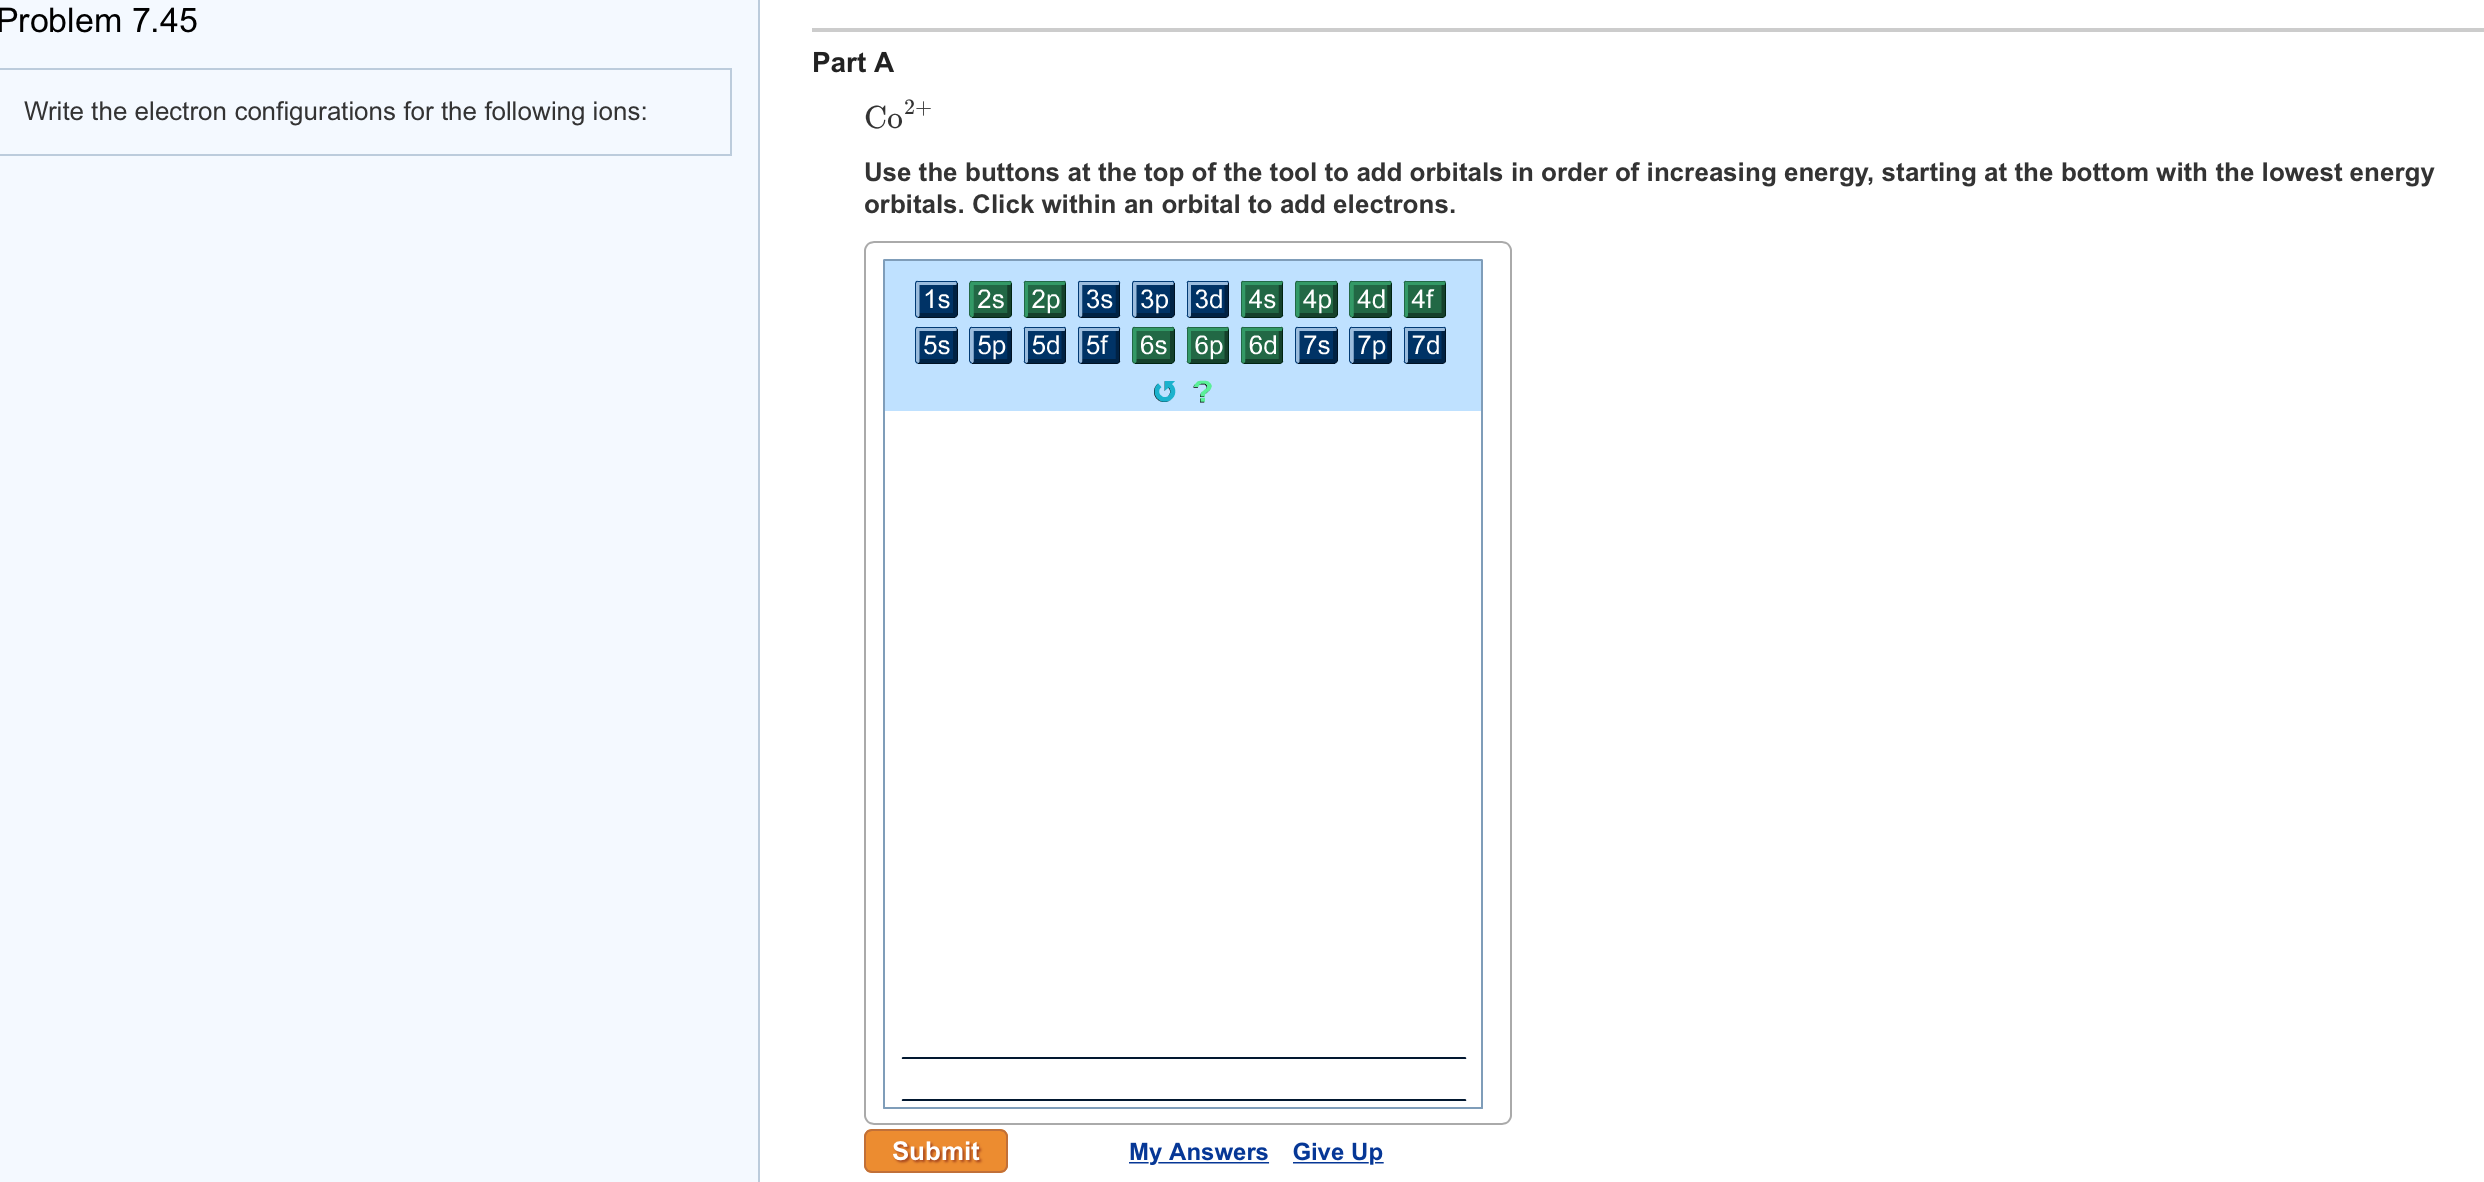The height and width of the screenshot is (1182, 2484).
Task: Add the 5s orbital
Action: tap(937, 345)
